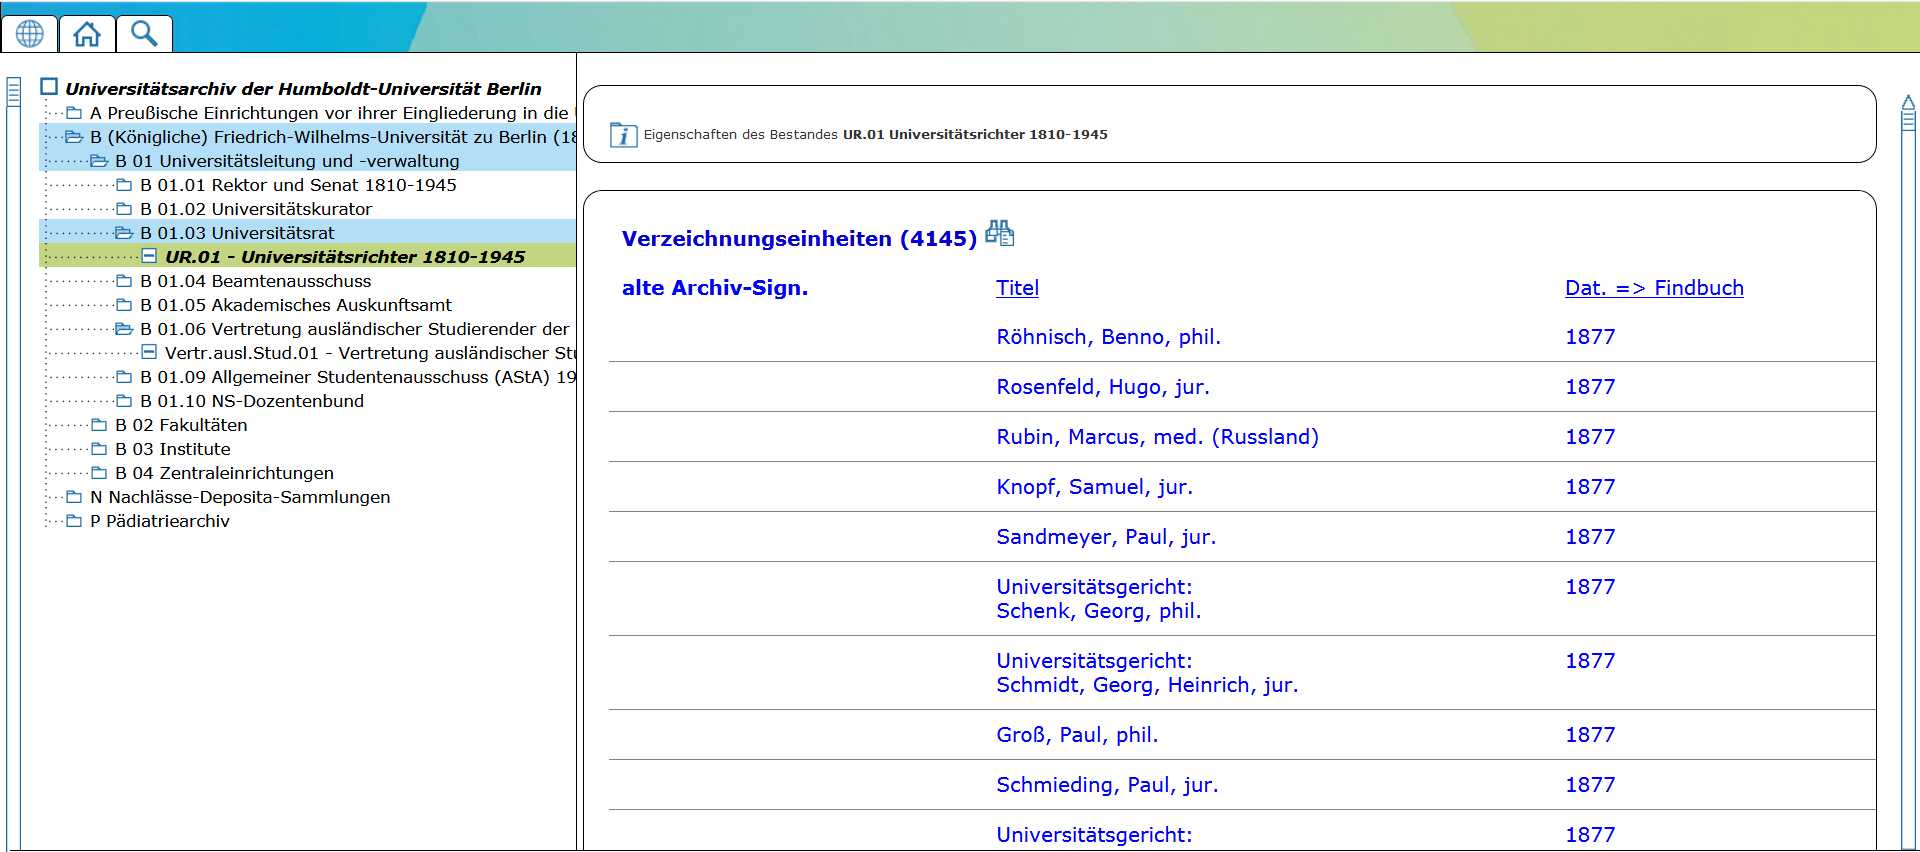Select B 01 Universitätsleitung und -verwaltung

click(287, 161)
